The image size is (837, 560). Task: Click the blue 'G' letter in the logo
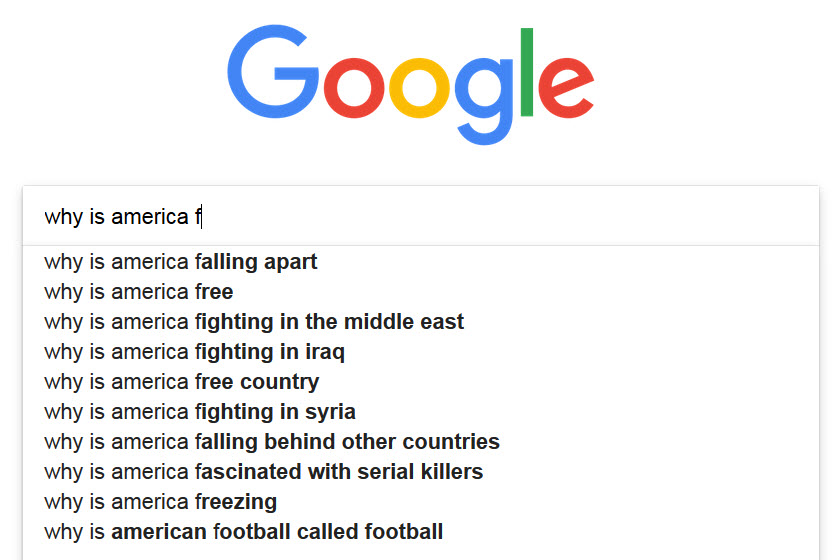point(273,71)
